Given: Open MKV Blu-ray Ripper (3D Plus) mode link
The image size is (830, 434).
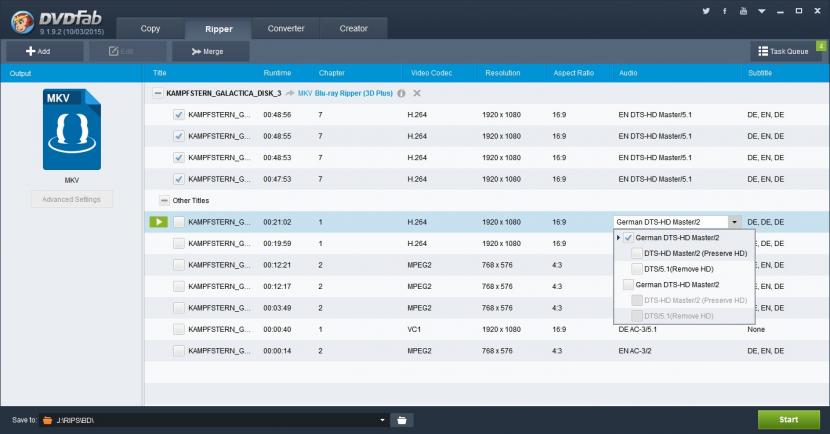Looking at the screenshot, I should [x=345, y=93].
